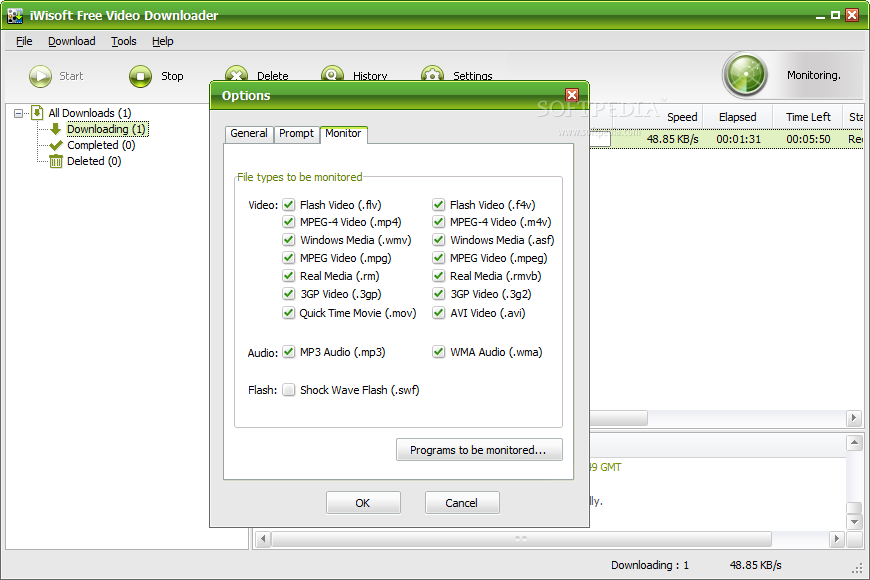Click Downloading : 1 in status bar
This screenshot has width=870, height=580.
pos(650,565)
